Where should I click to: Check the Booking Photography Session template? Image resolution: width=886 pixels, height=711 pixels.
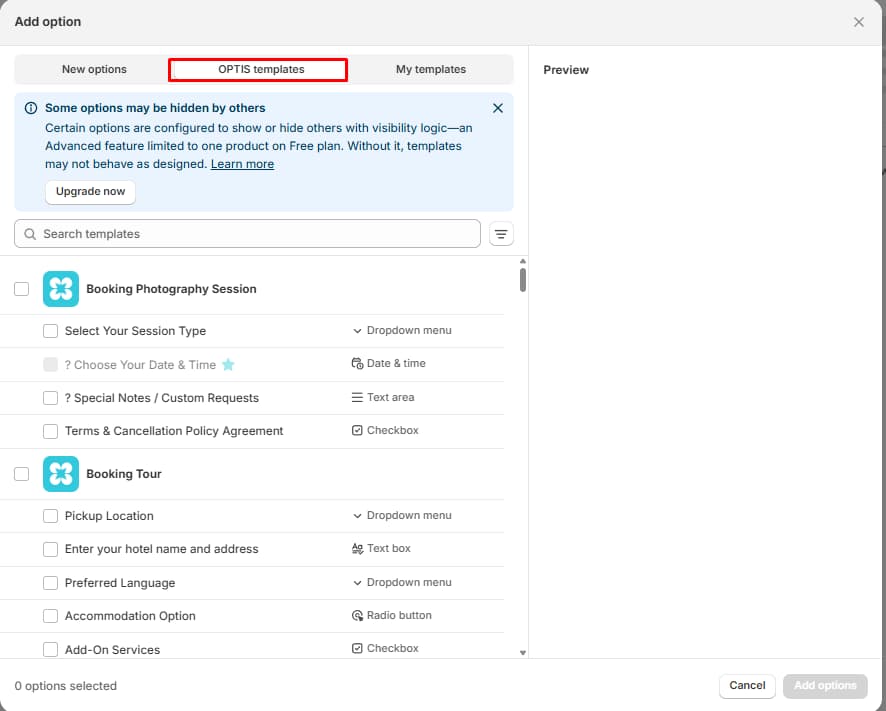coord(21,289)
